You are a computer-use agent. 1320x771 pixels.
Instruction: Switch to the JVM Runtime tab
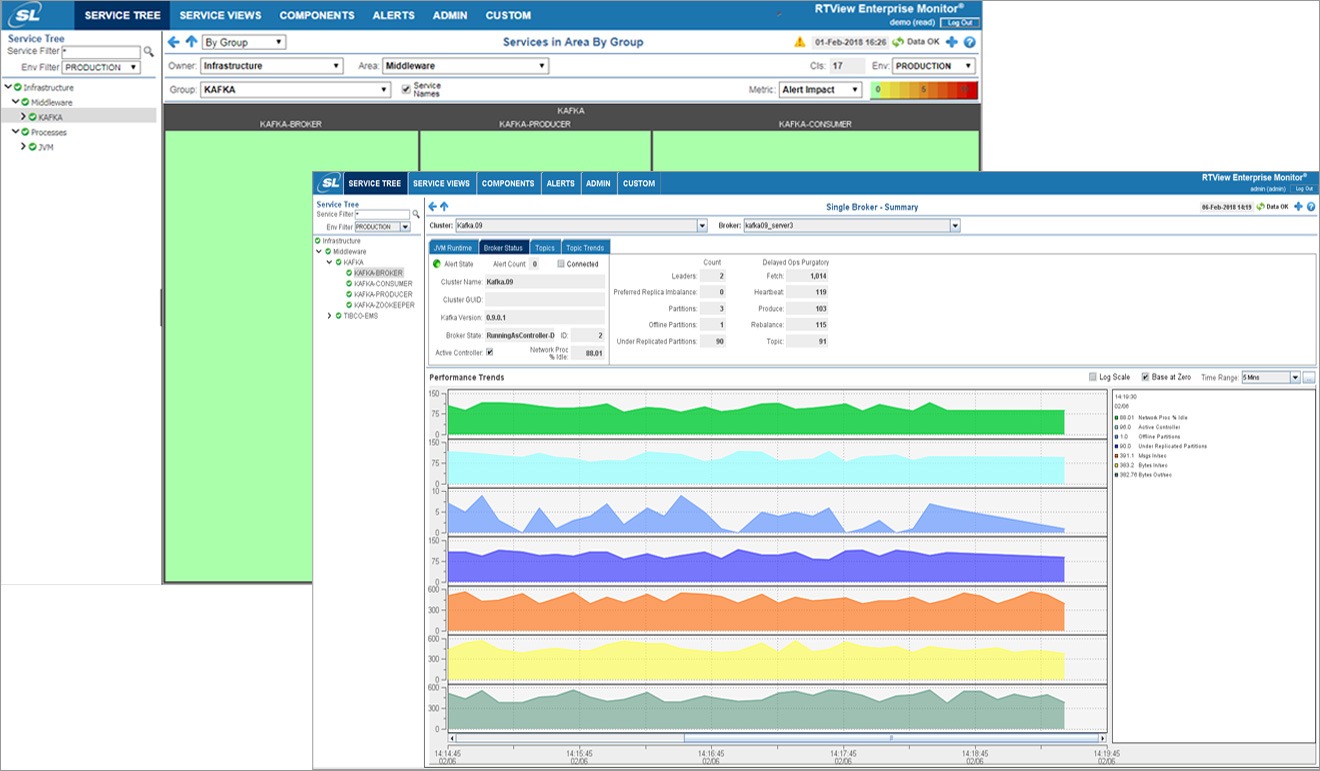click(452, 247)
